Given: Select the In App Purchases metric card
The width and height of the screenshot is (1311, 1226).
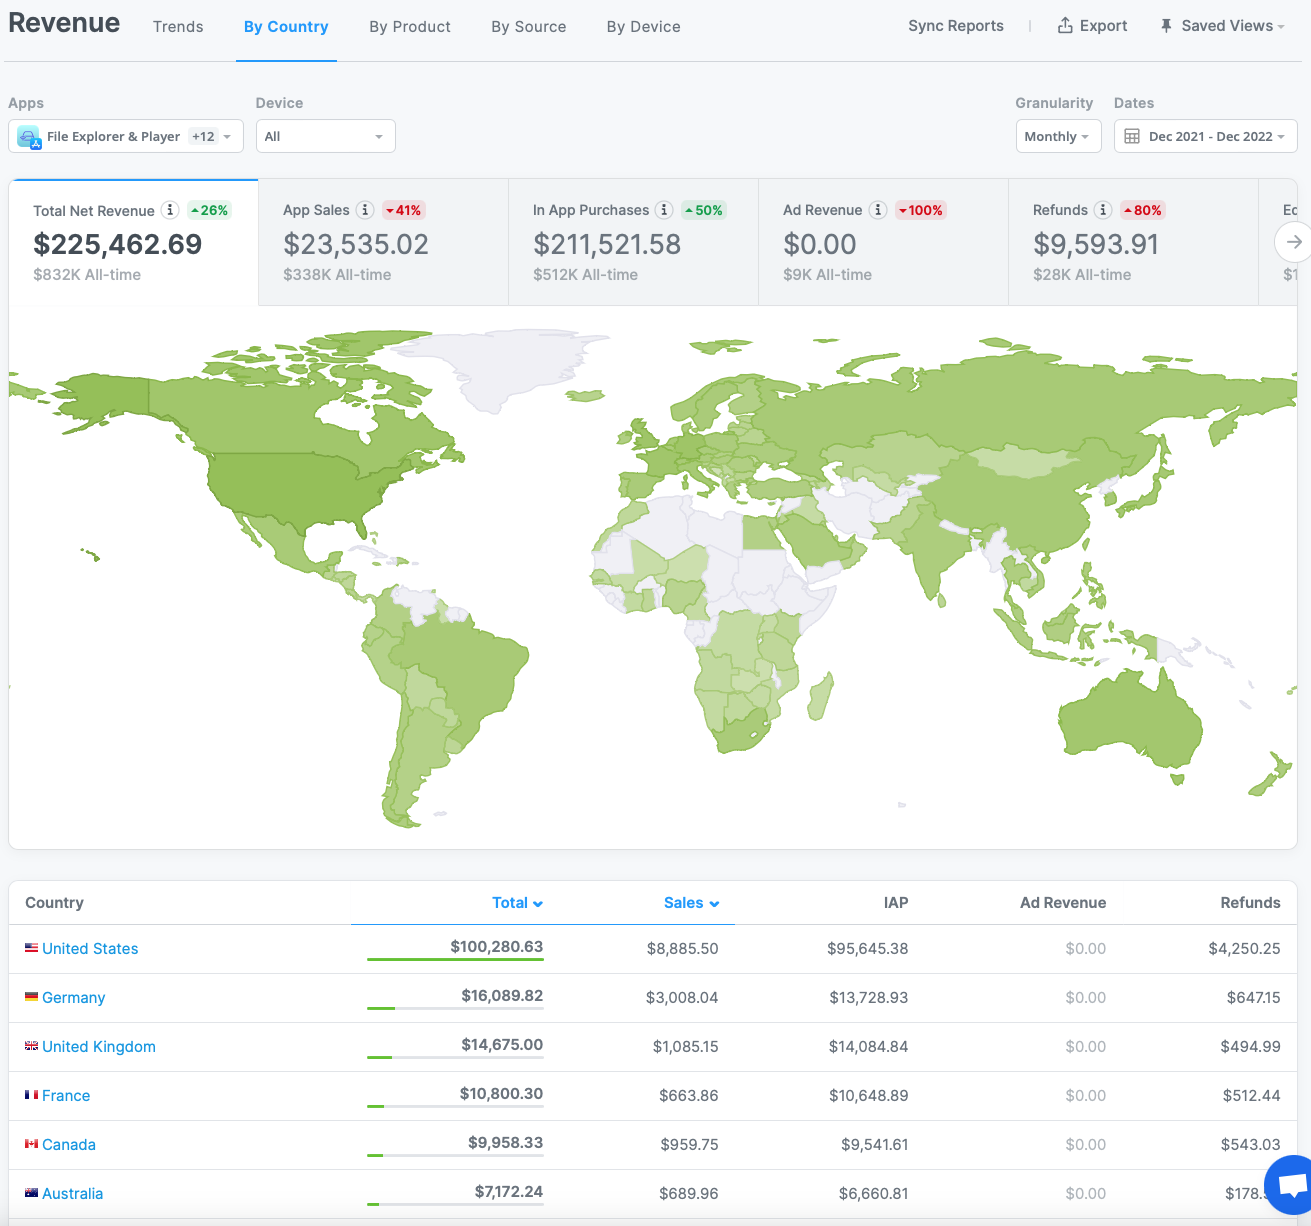Looking at the screenshot, I should click(632, 242).
